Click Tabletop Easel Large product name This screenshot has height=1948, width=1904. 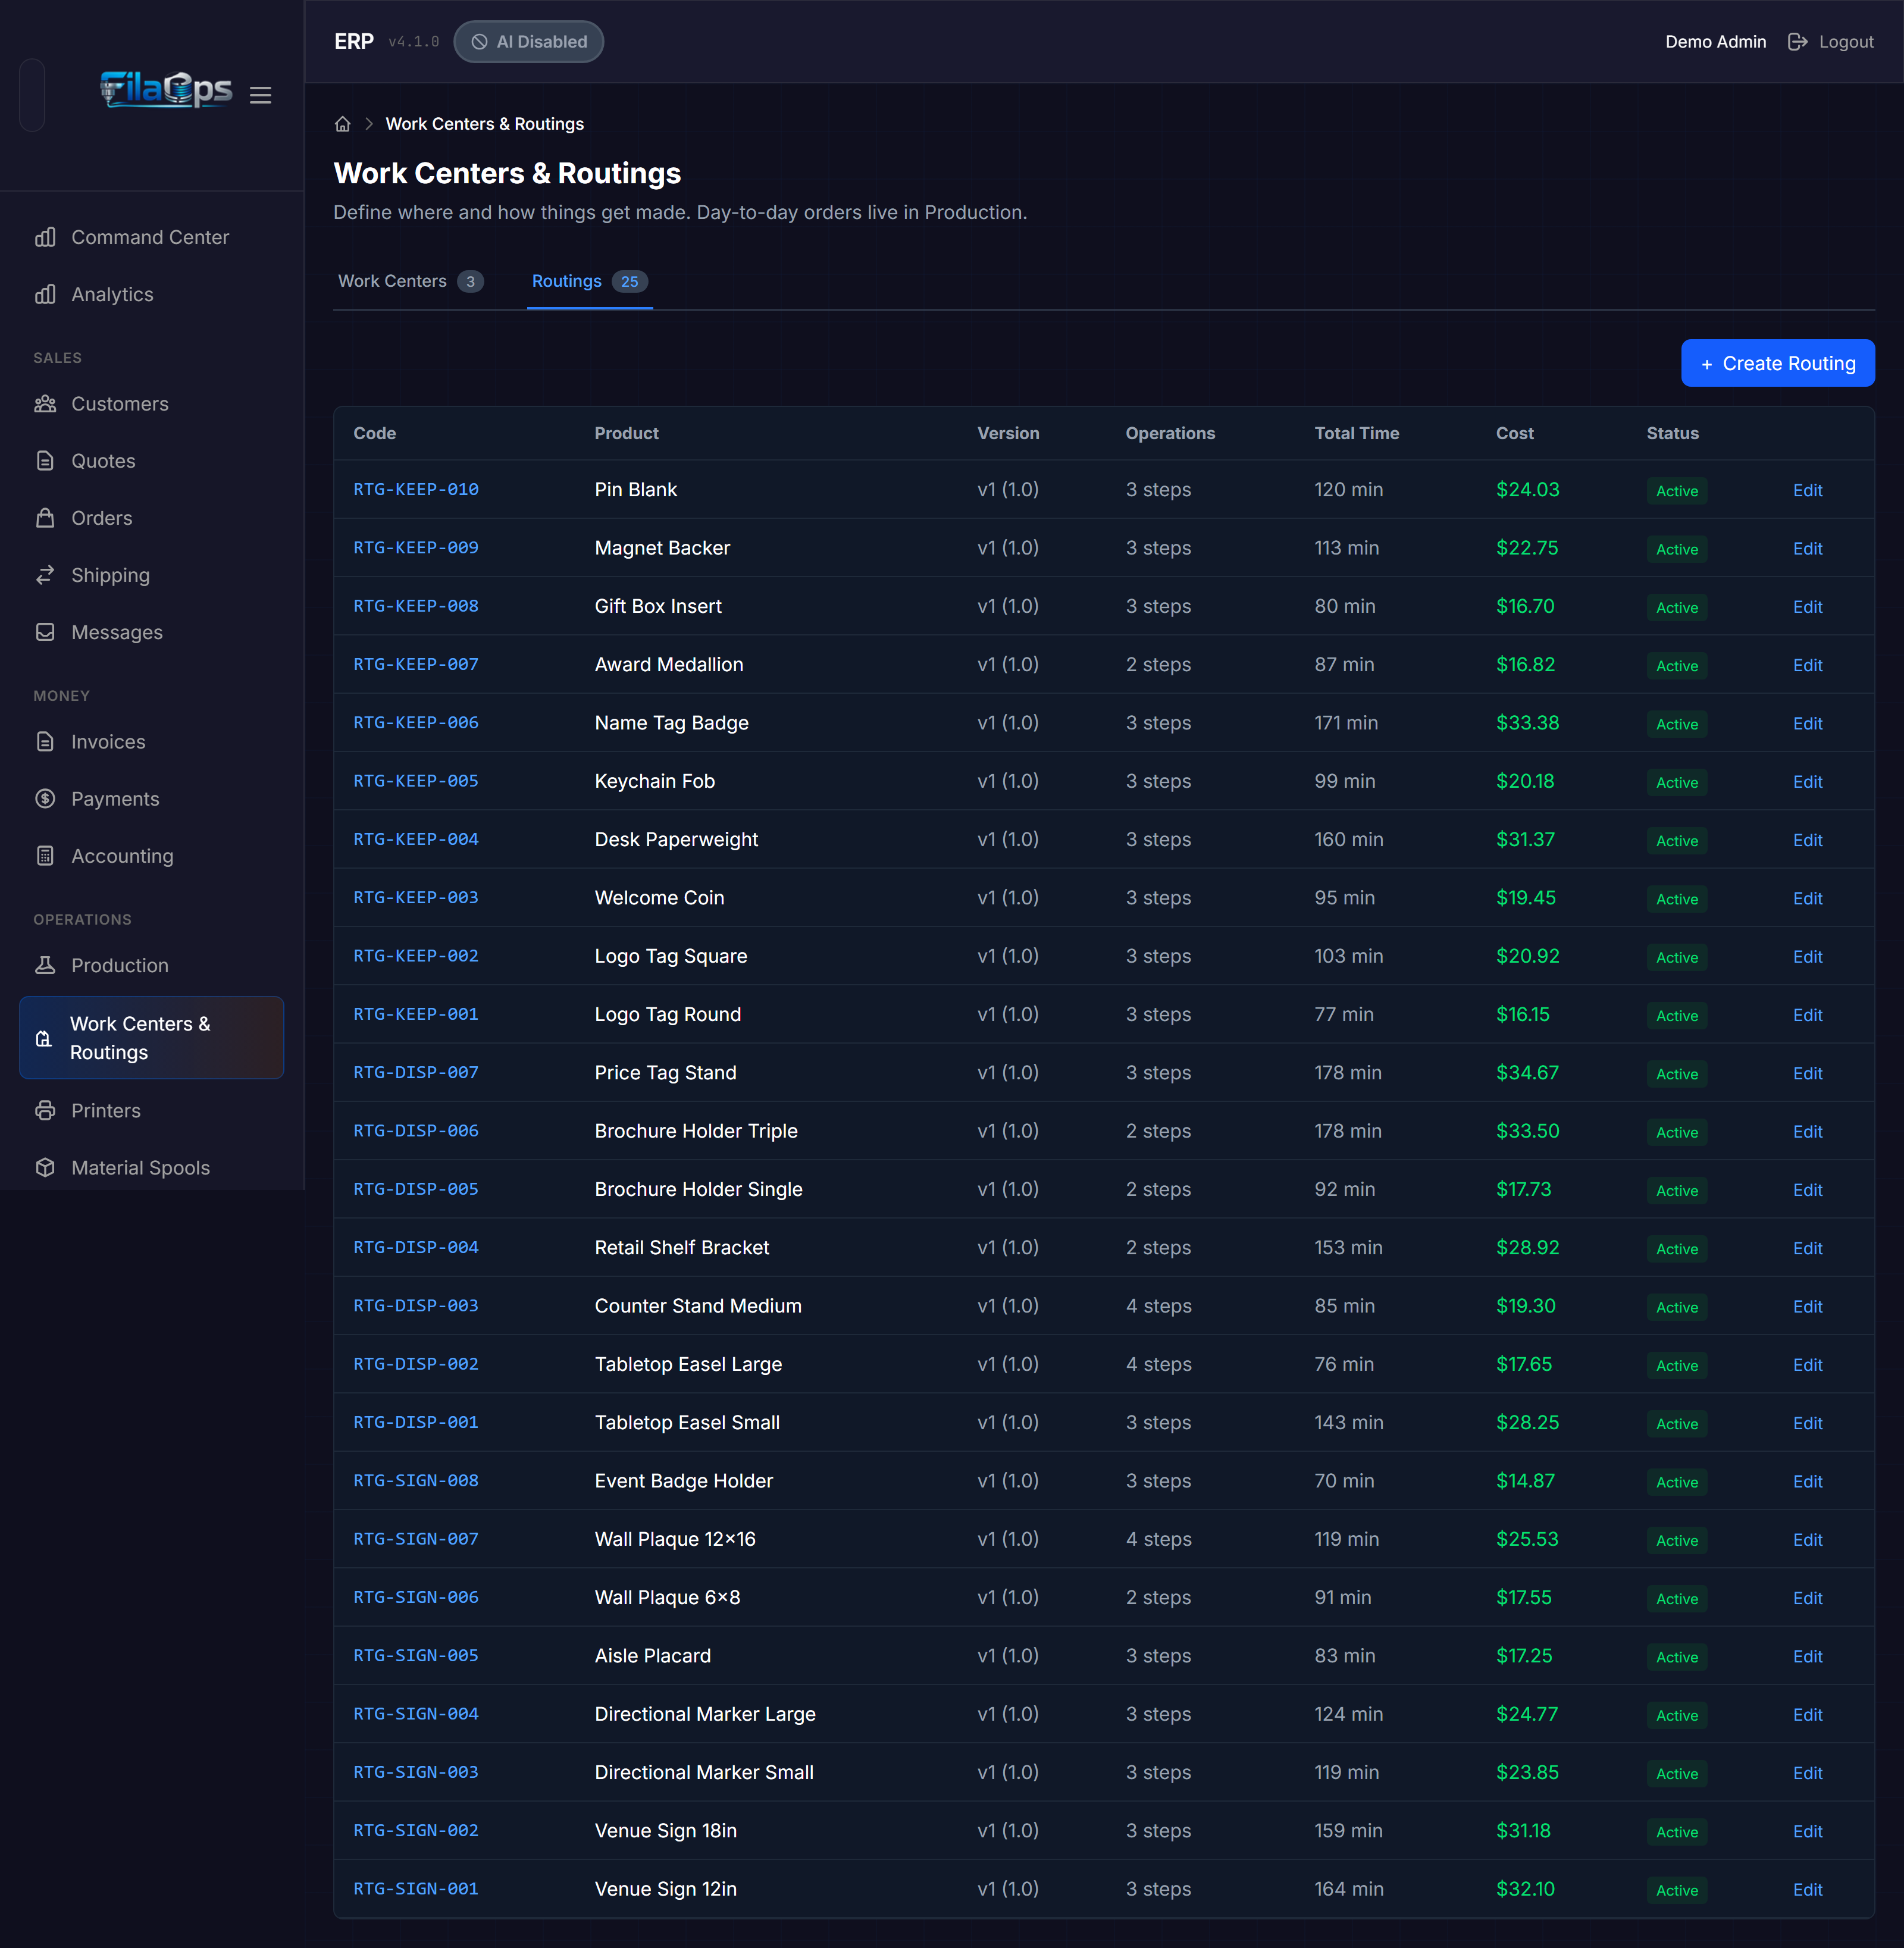[688, 1365]
